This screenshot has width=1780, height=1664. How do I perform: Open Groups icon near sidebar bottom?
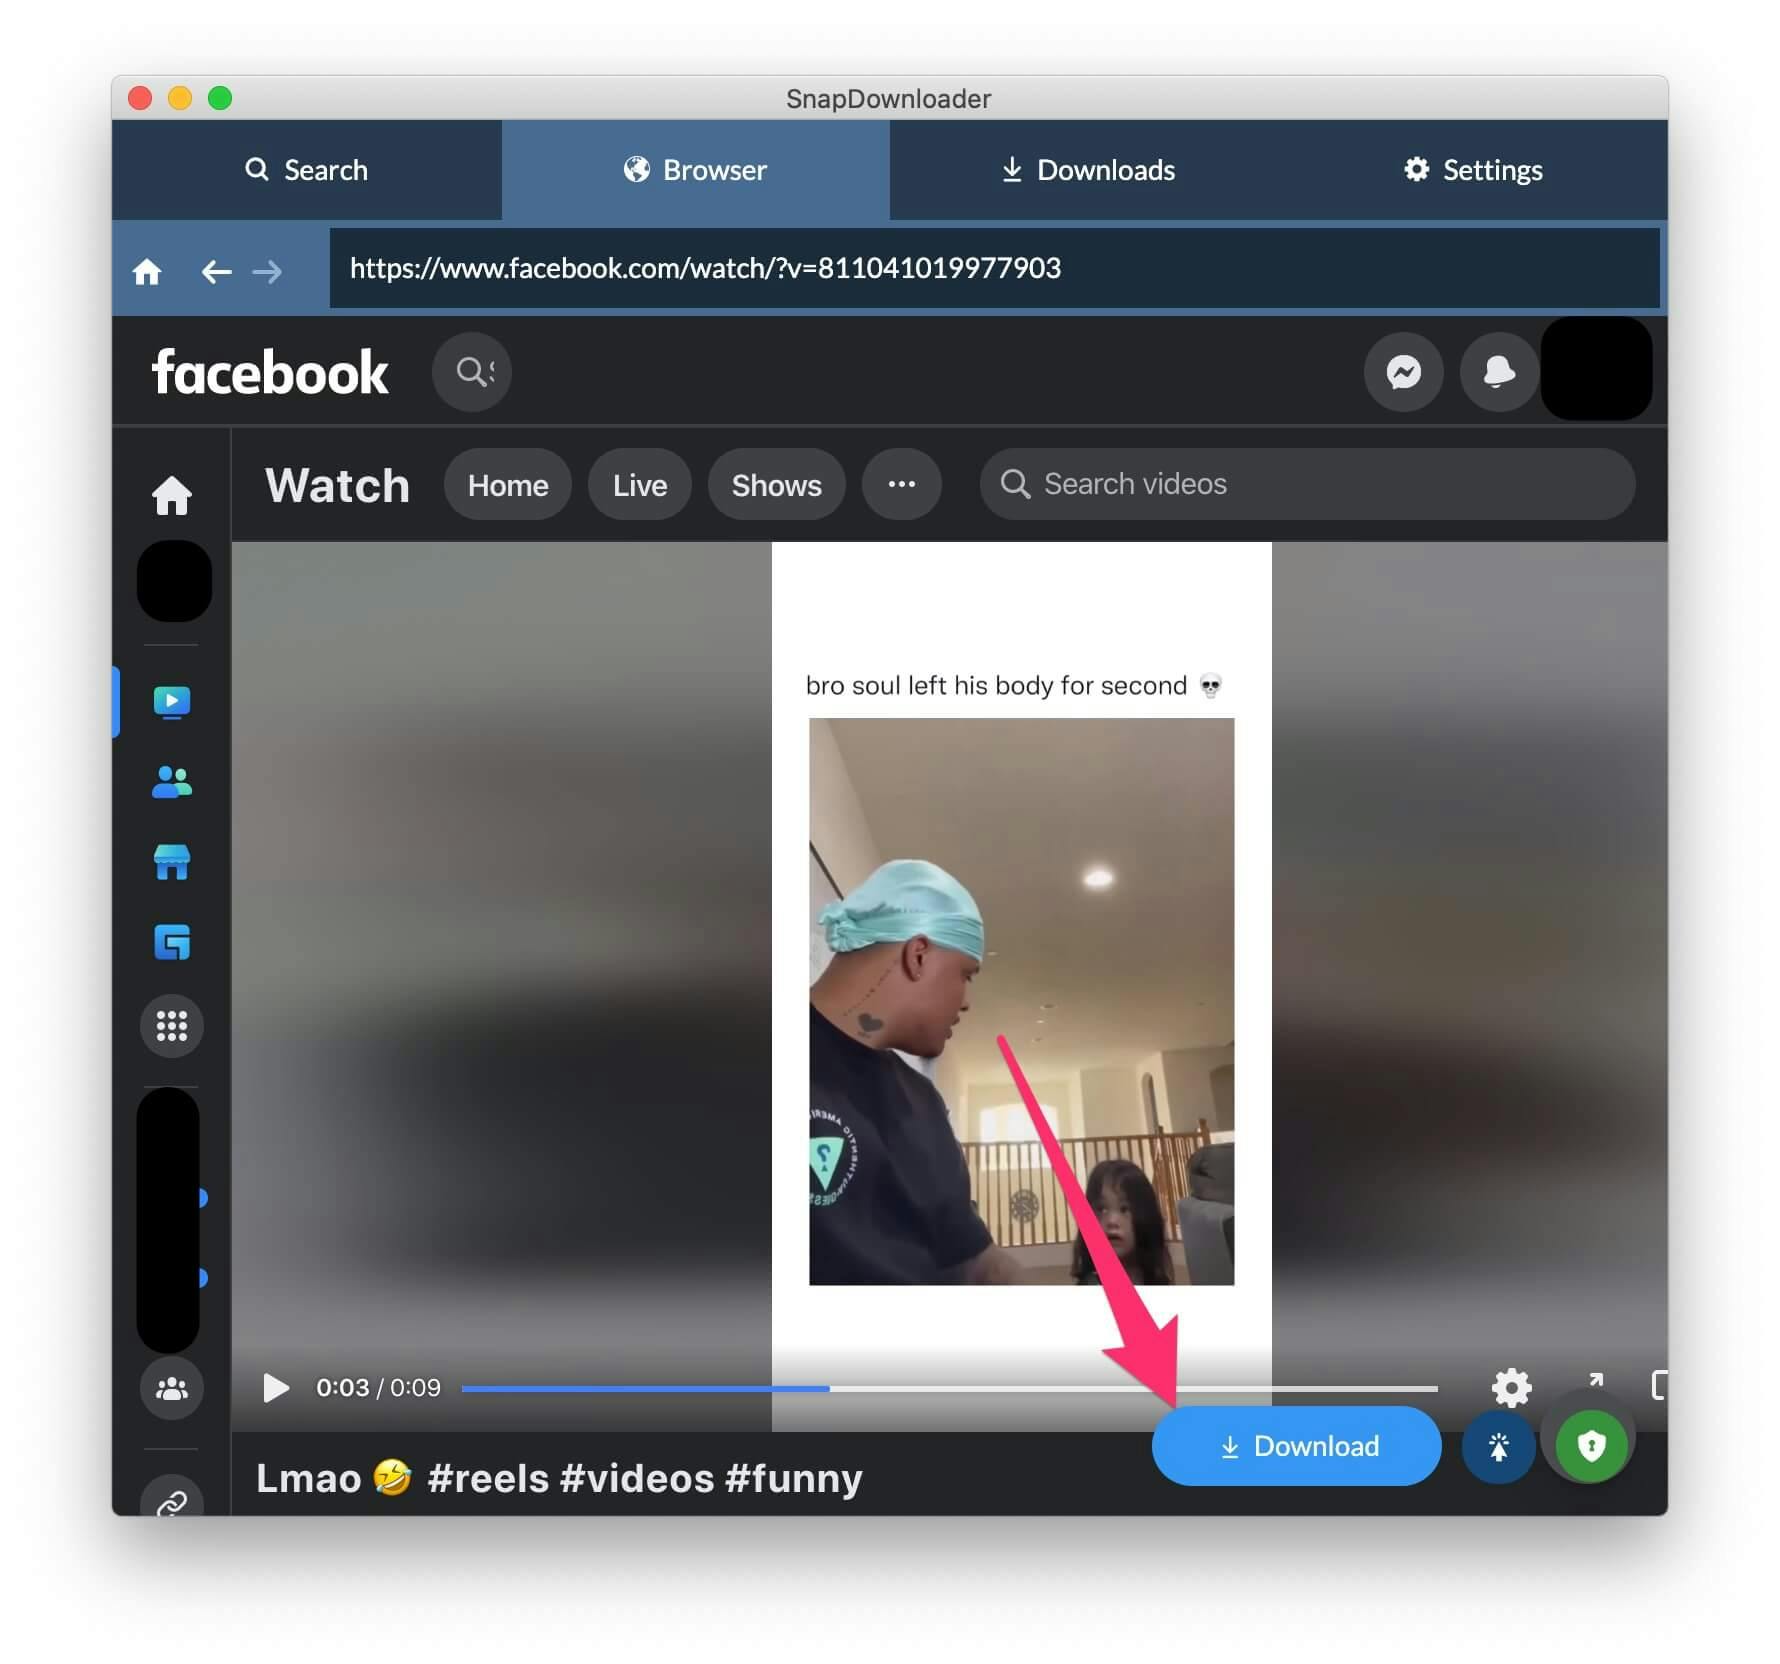(172, 1388)
